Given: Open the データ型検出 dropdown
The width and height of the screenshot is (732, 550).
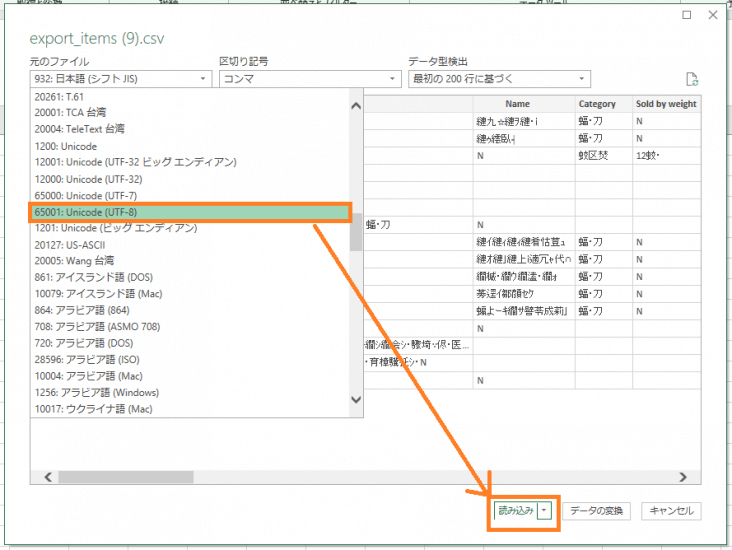Looking at the screenshot, I should point(498,79).
